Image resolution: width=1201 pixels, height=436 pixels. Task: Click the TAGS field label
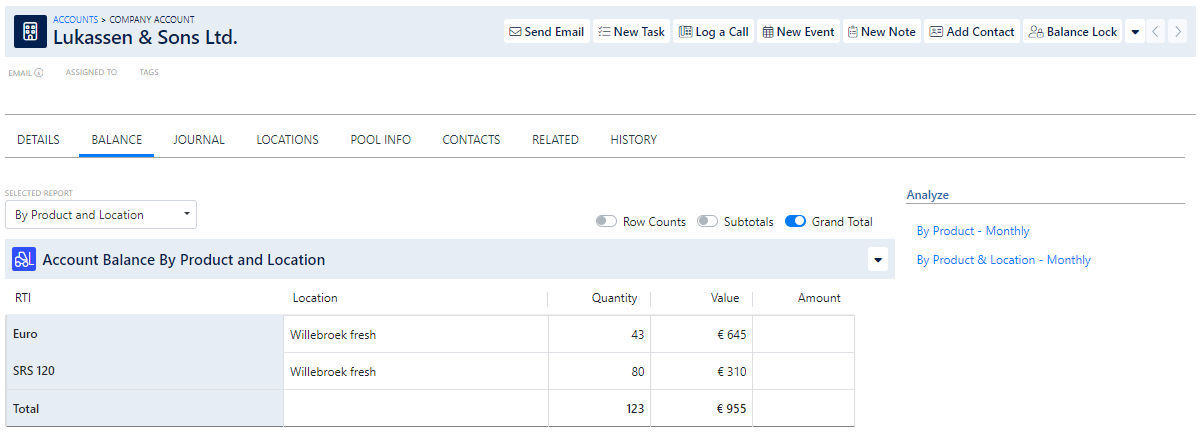click(x=149, y=72)
